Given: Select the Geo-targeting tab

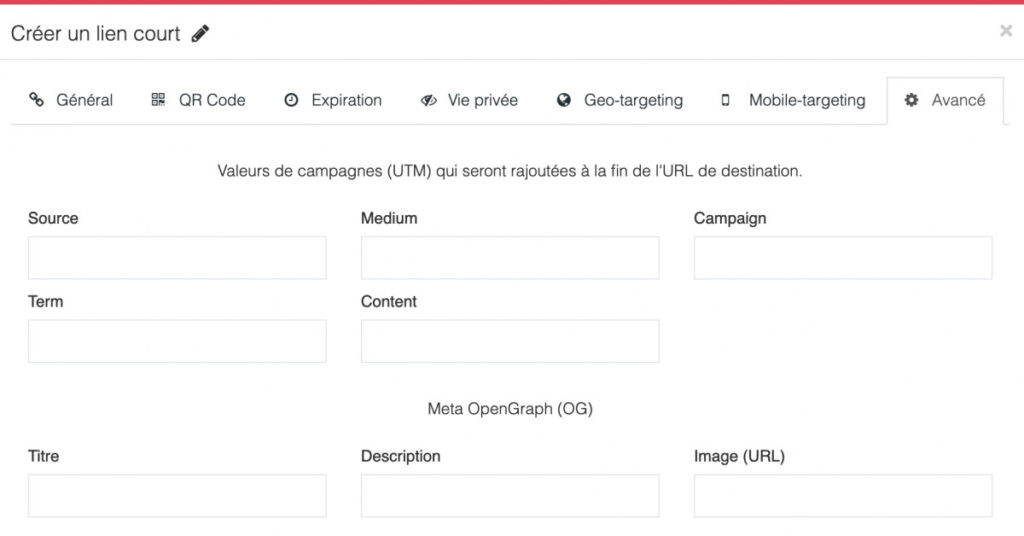Looking at the screenshot, I should click(633, 100).
